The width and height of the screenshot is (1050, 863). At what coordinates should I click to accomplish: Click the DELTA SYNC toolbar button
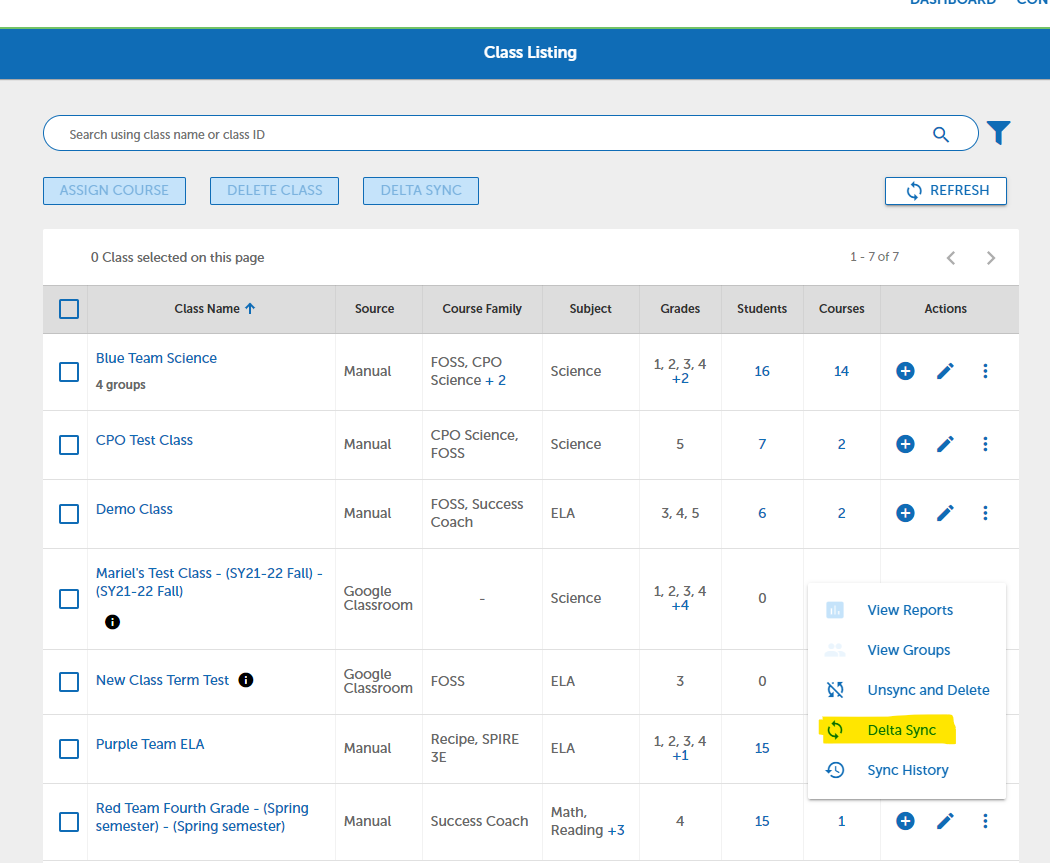tap(421, 191)
